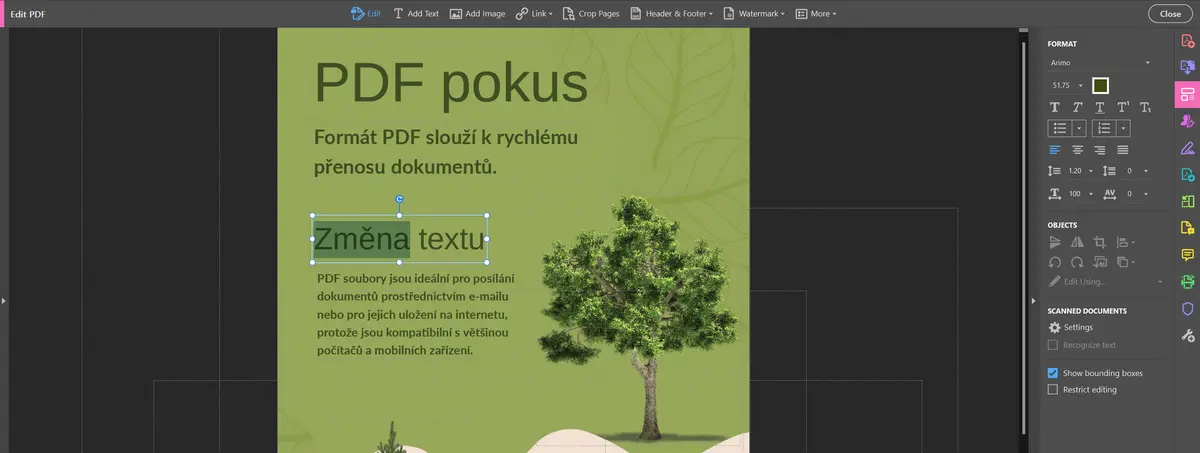This screenshot has height=453, width=1200.
Task: Align text right
Action: 1100,150
